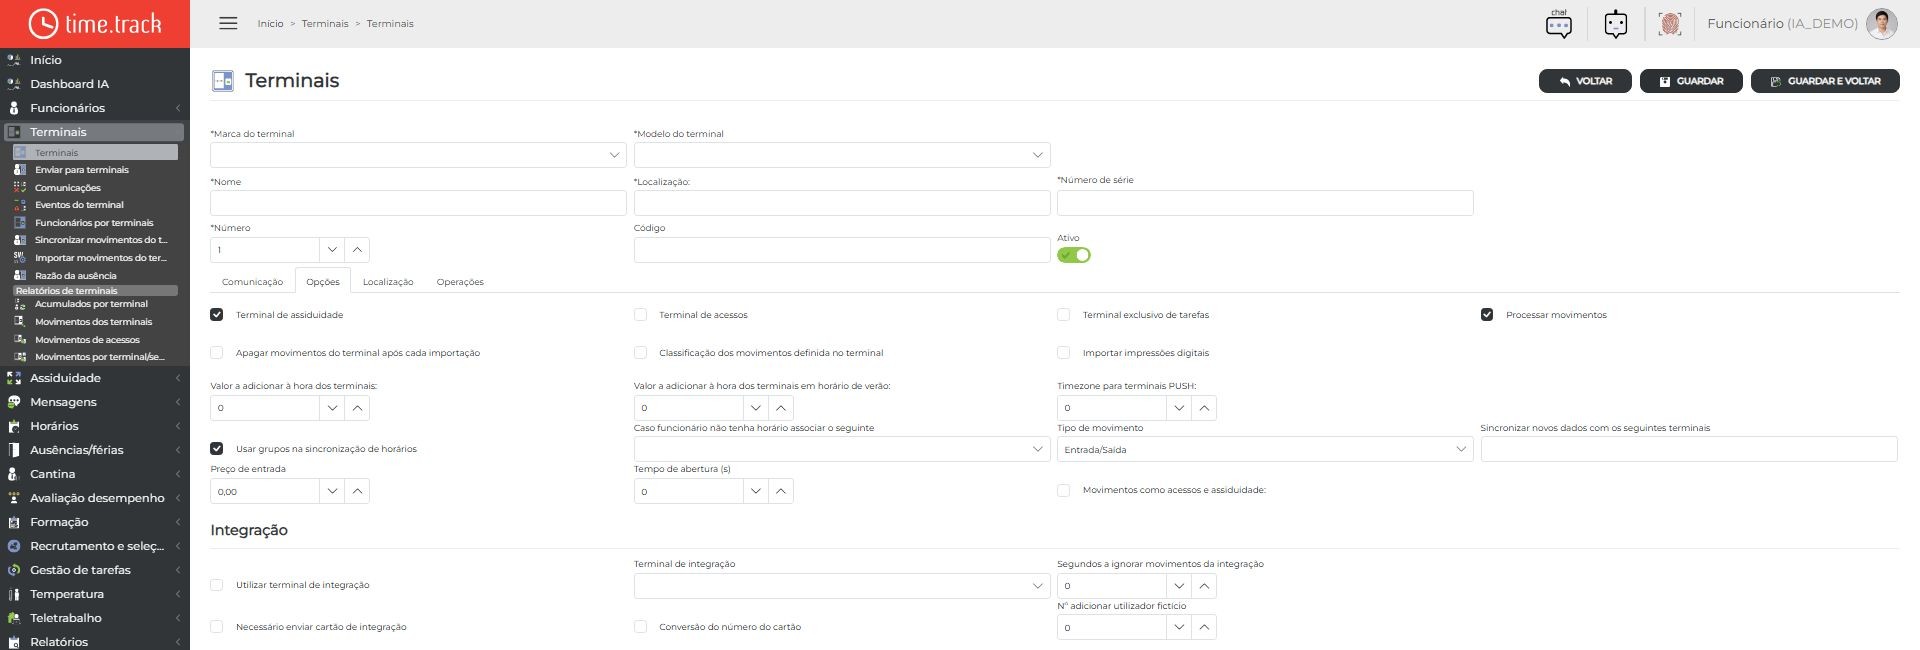This screenshot has width=1920, height=650.
Task: Focus the Nome input field
Action: click(x=418, y=203)
